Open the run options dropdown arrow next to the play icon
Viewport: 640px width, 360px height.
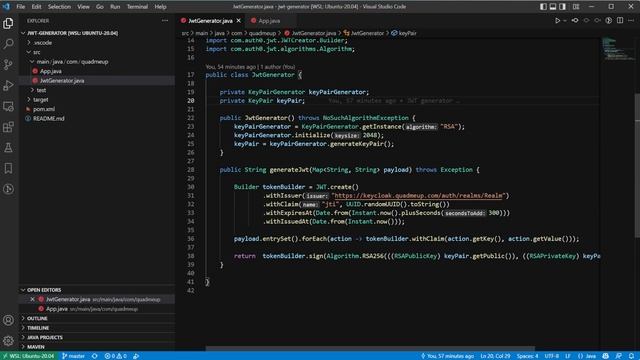(565, 20)
